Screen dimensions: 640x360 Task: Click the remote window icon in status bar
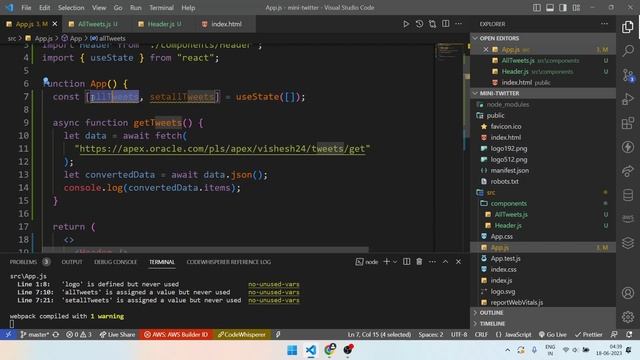pyautogui.click(x=8, y=334)
